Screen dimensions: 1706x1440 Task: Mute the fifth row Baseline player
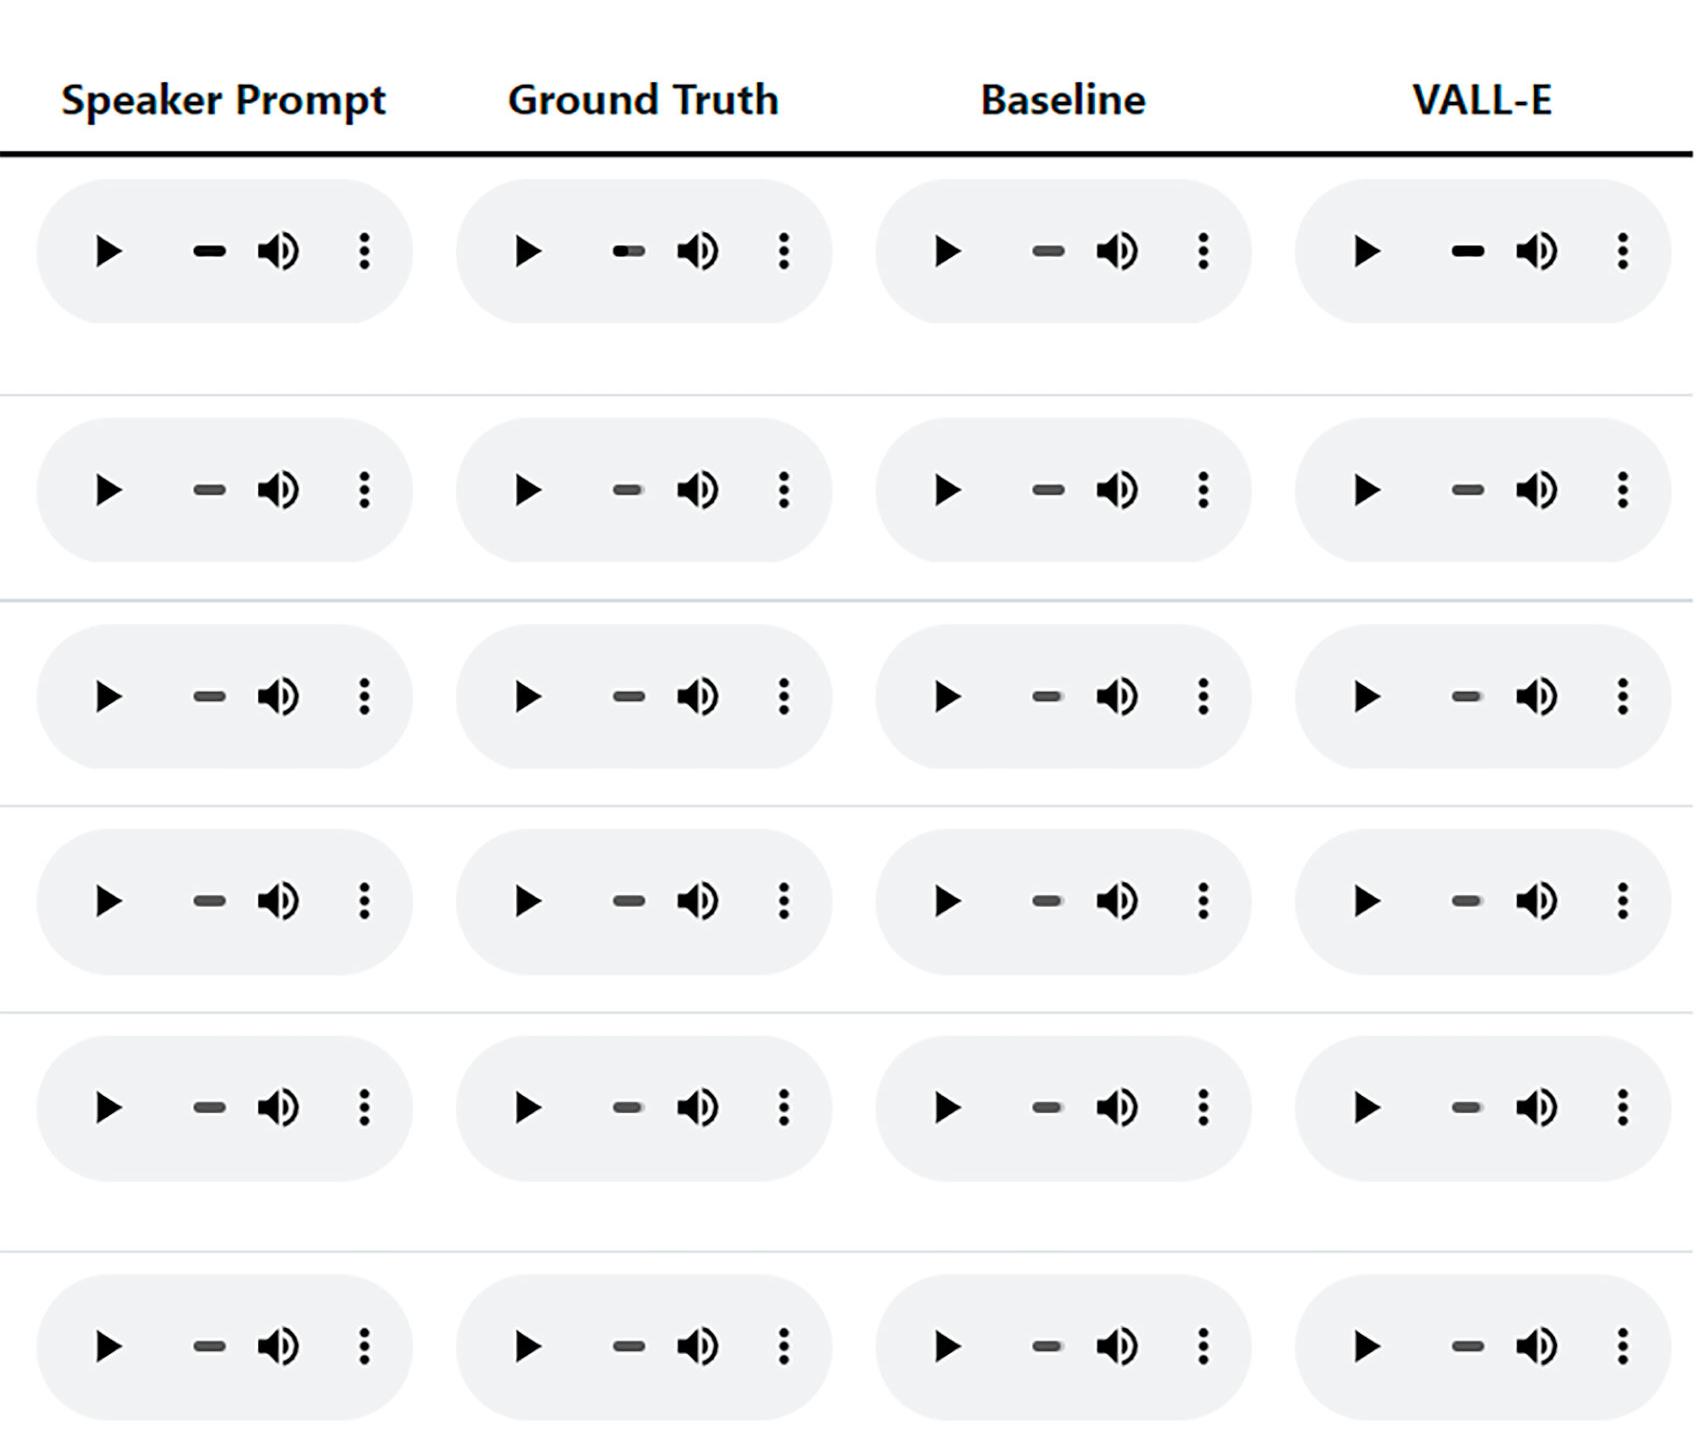click(1117, 1107)
